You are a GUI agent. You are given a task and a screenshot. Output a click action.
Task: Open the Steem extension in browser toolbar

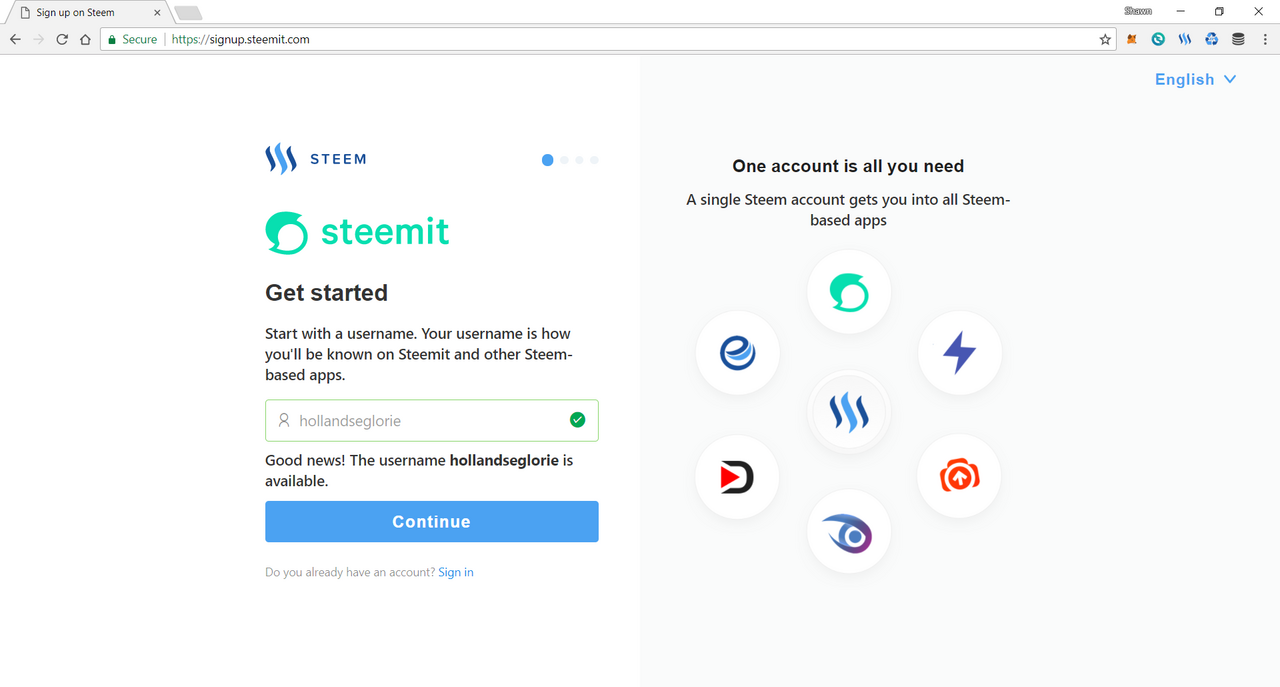pos(1185,40)
